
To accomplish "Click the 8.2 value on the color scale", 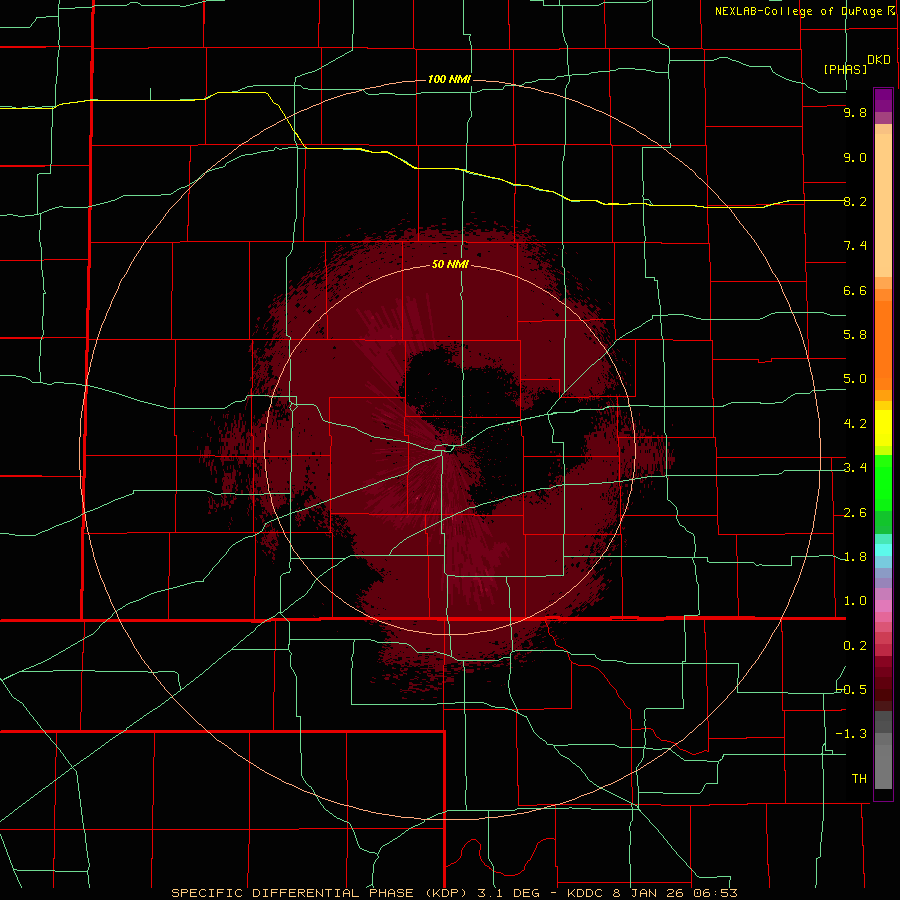I will point(855,201).
